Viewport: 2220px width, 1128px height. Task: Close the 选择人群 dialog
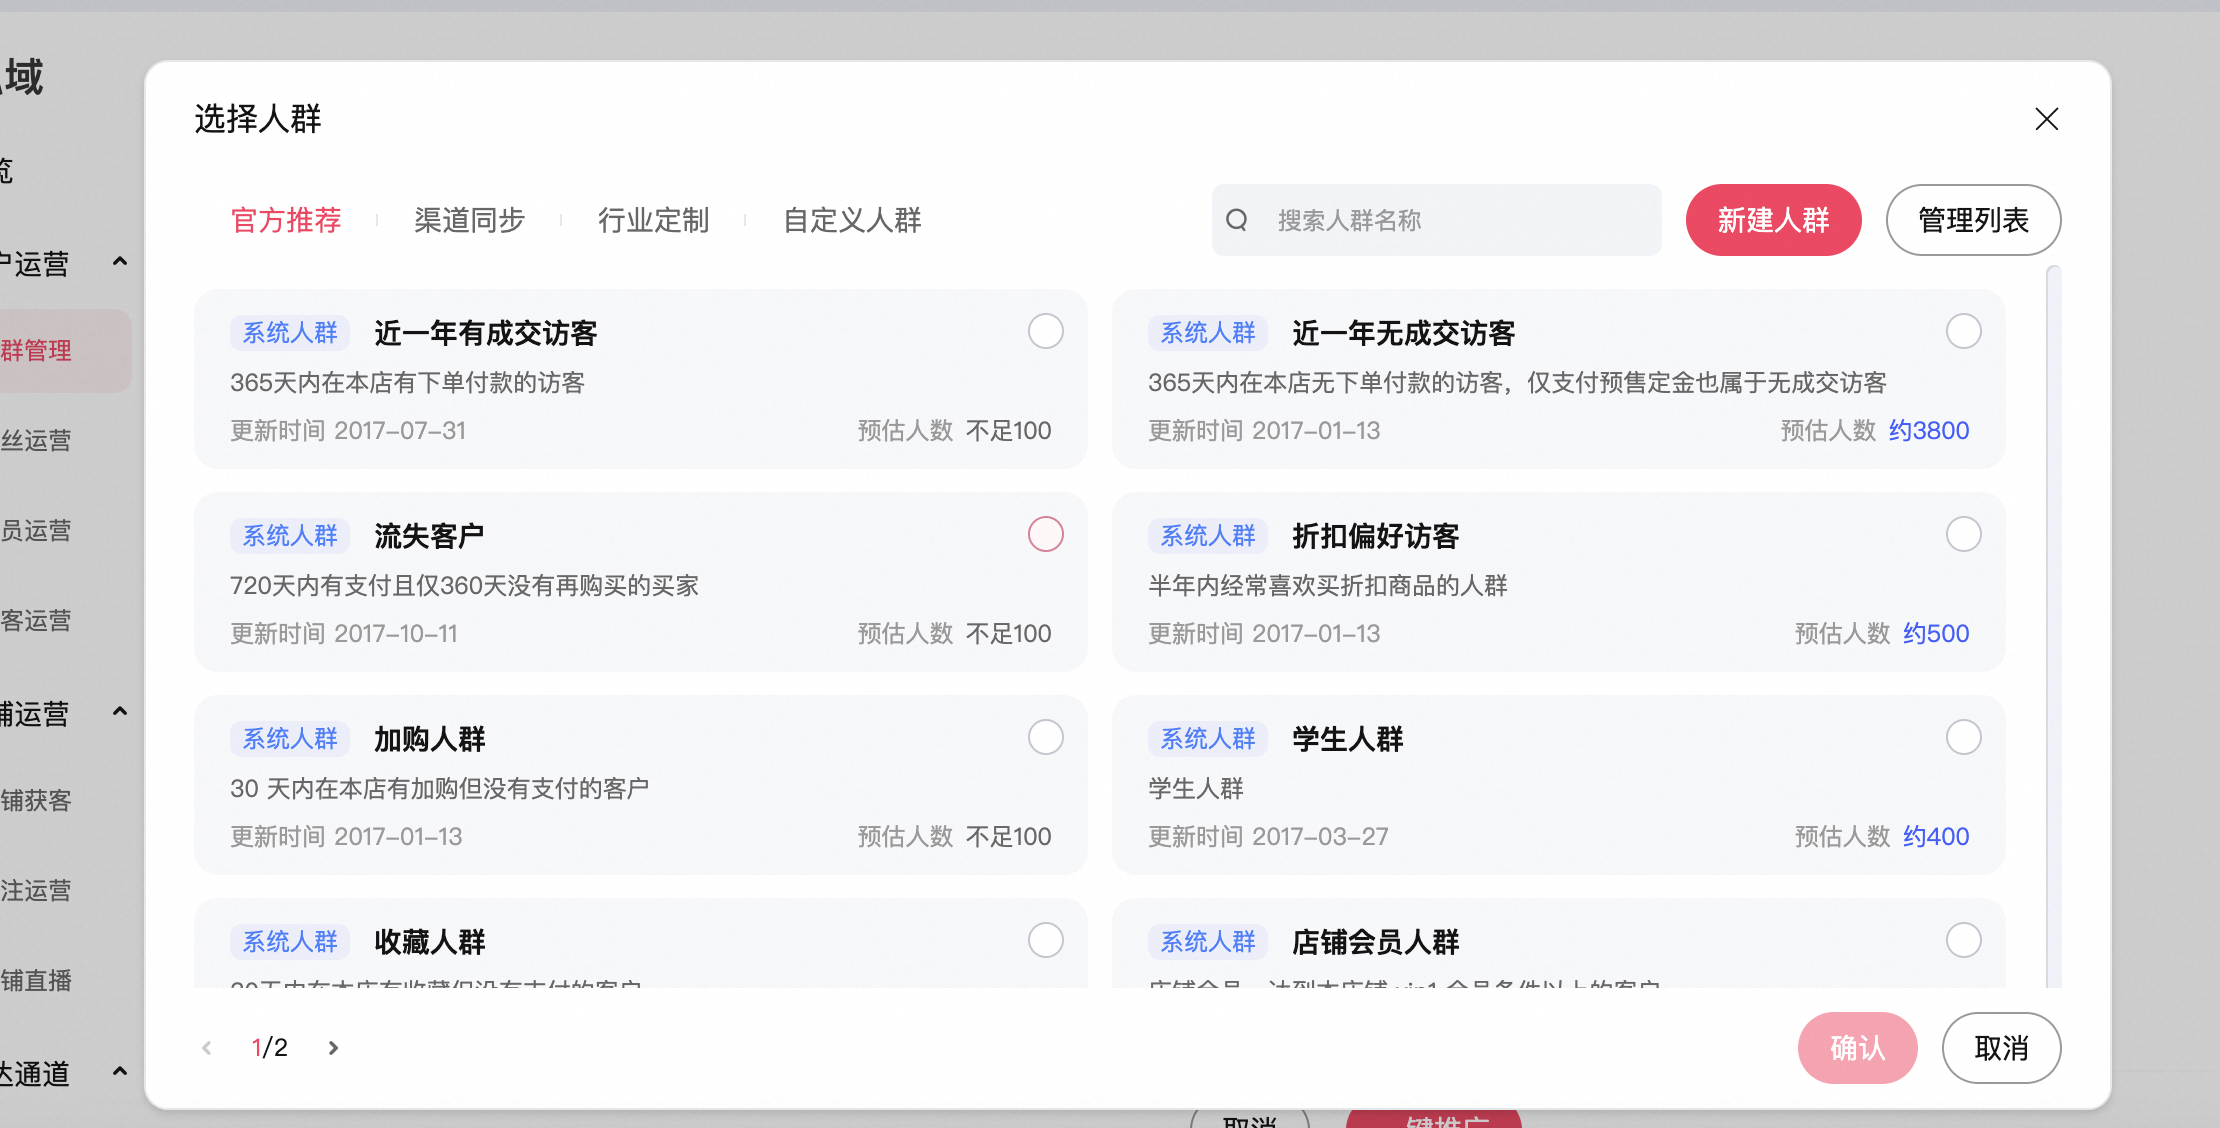[2046, 119]
